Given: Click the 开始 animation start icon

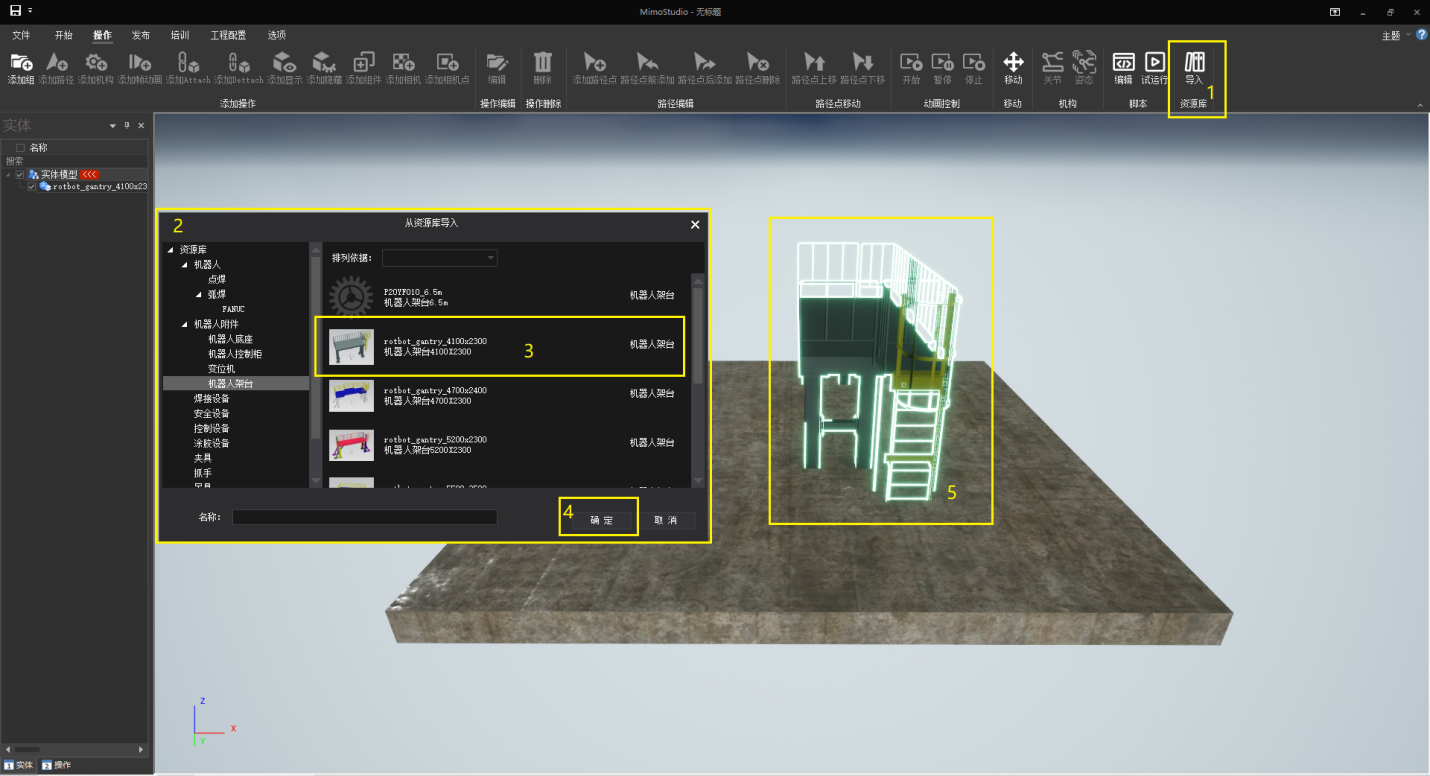Looking at the screenshot, I should 911,62.
